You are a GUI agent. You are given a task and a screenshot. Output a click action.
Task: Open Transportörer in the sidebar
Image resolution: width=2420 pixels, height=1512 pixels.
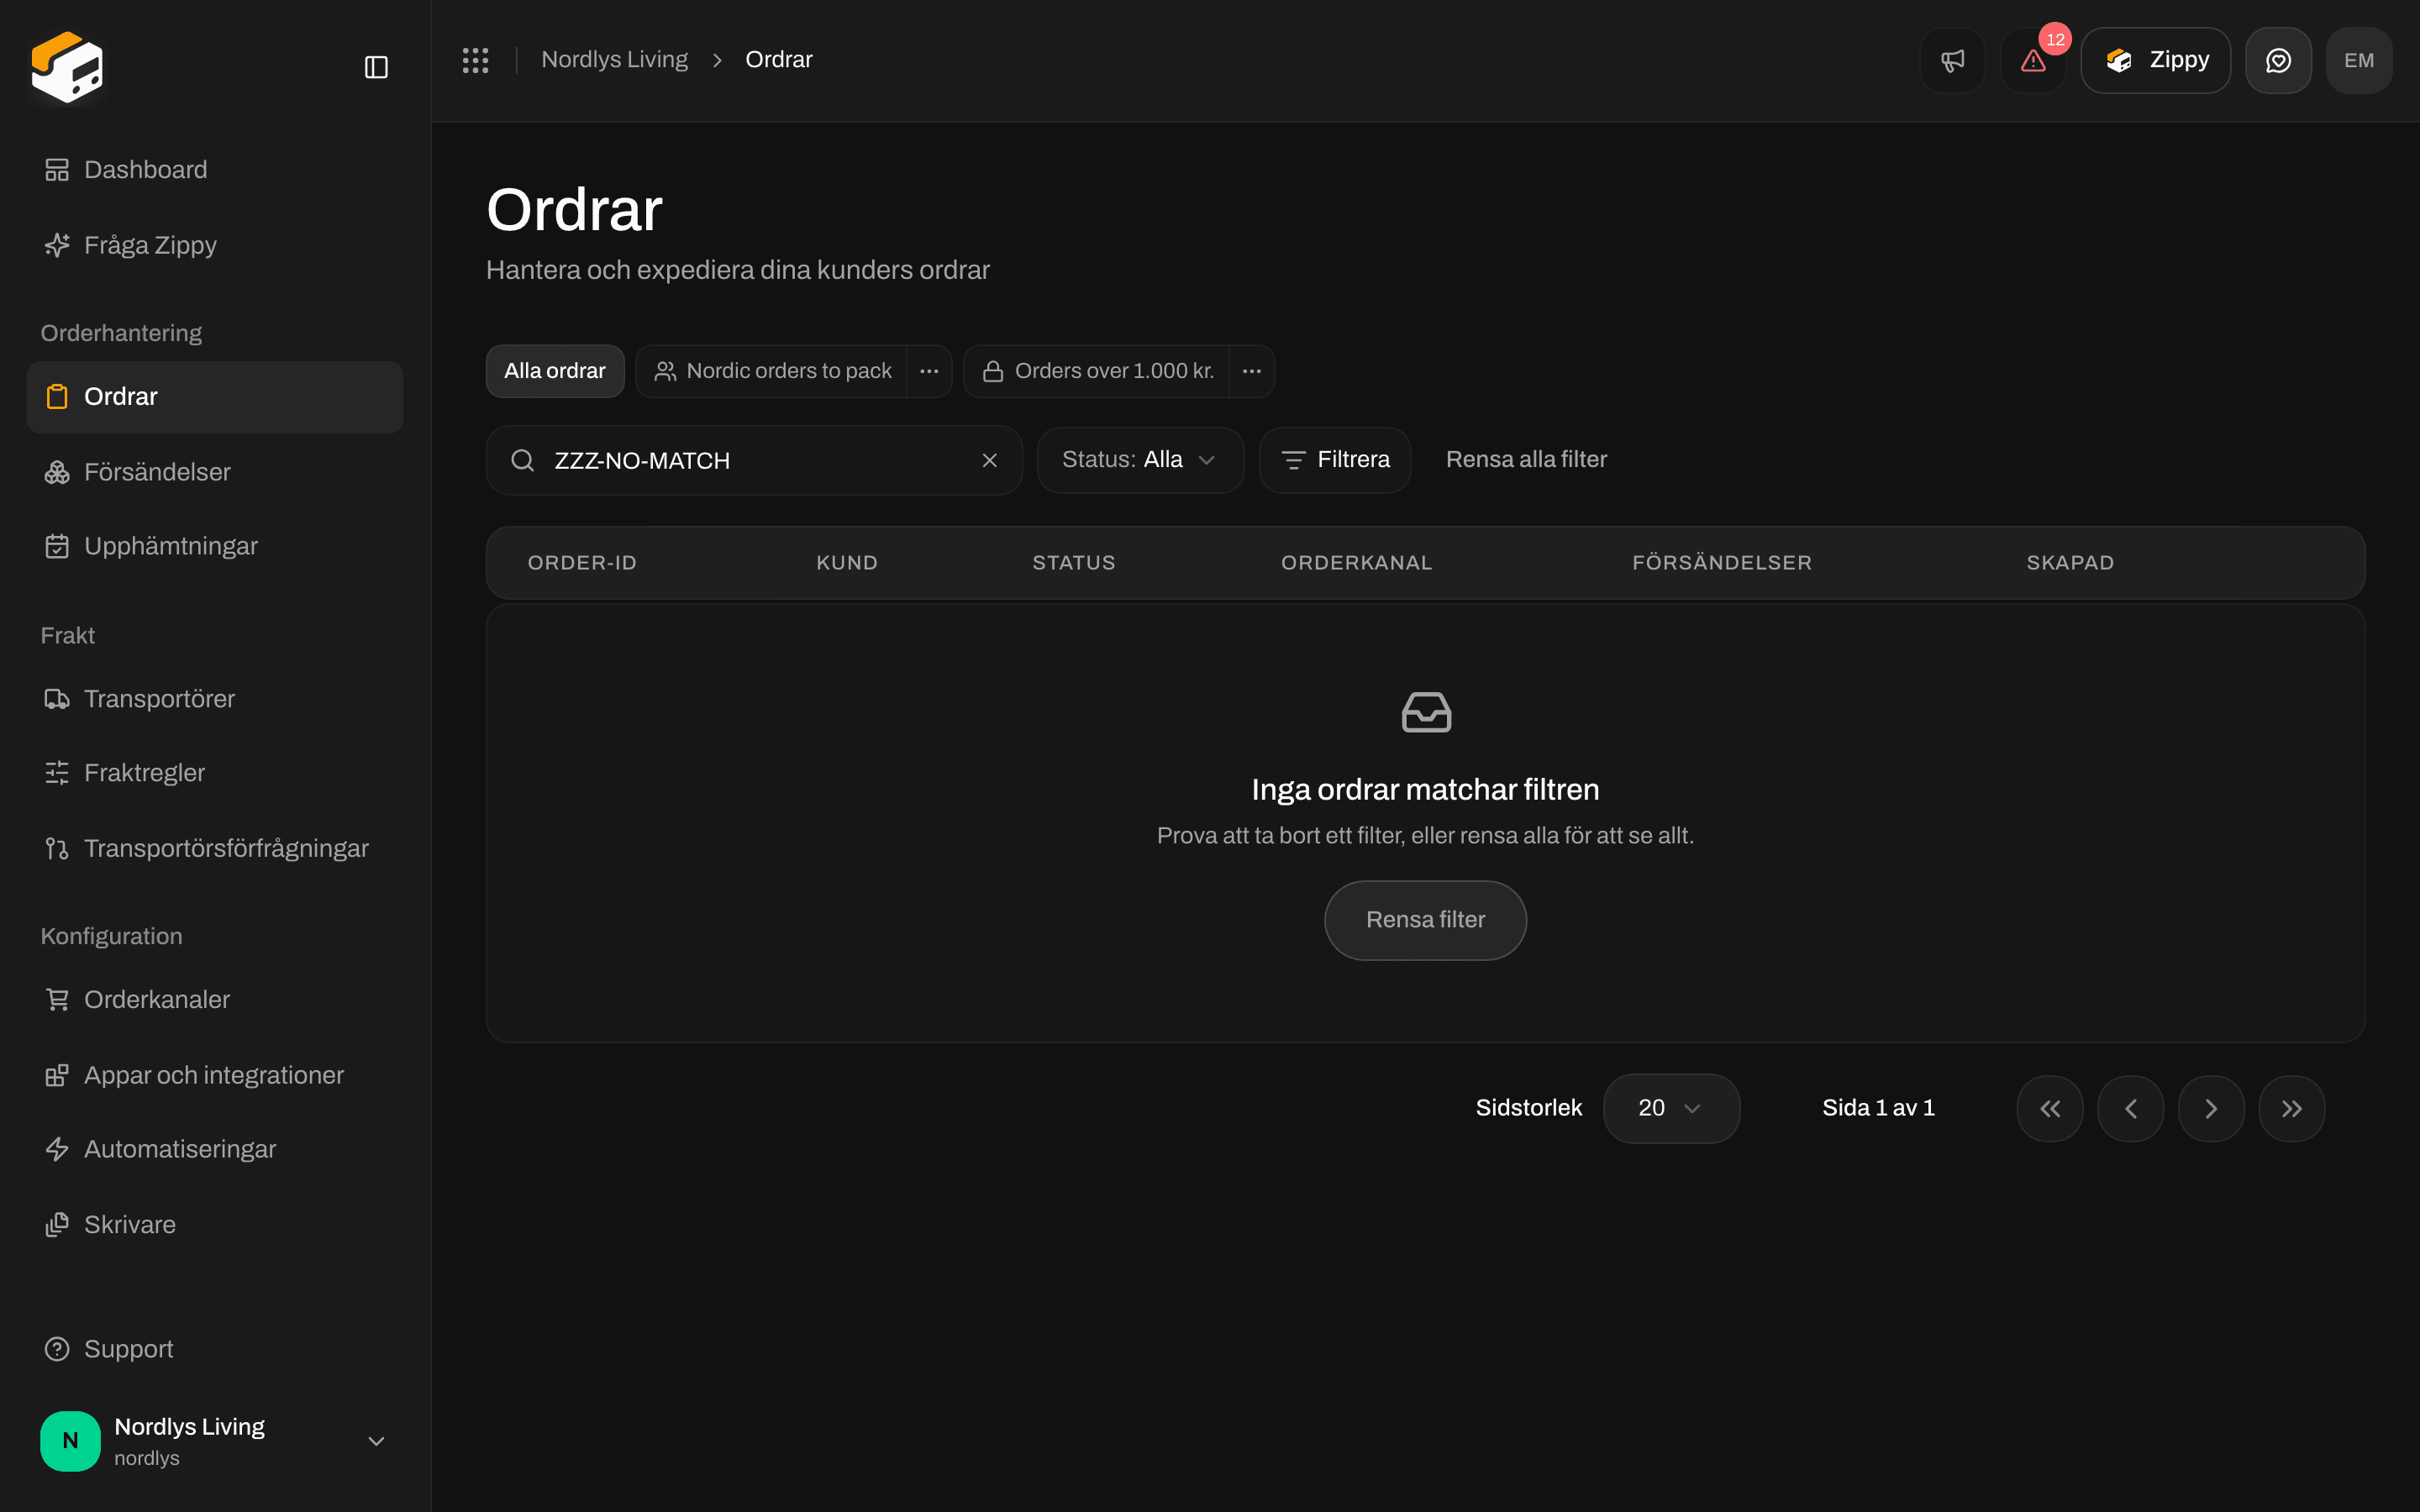[x=215, y=699]
